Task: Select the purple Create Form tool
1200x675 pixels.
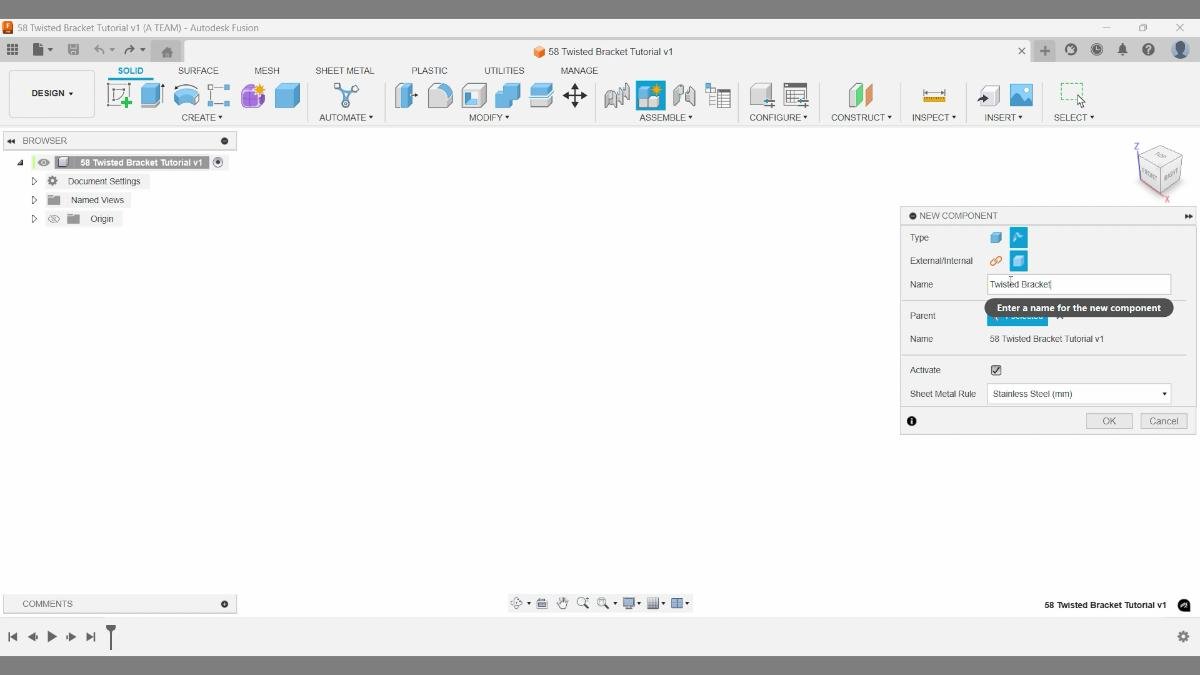Action: pos(252,95)
